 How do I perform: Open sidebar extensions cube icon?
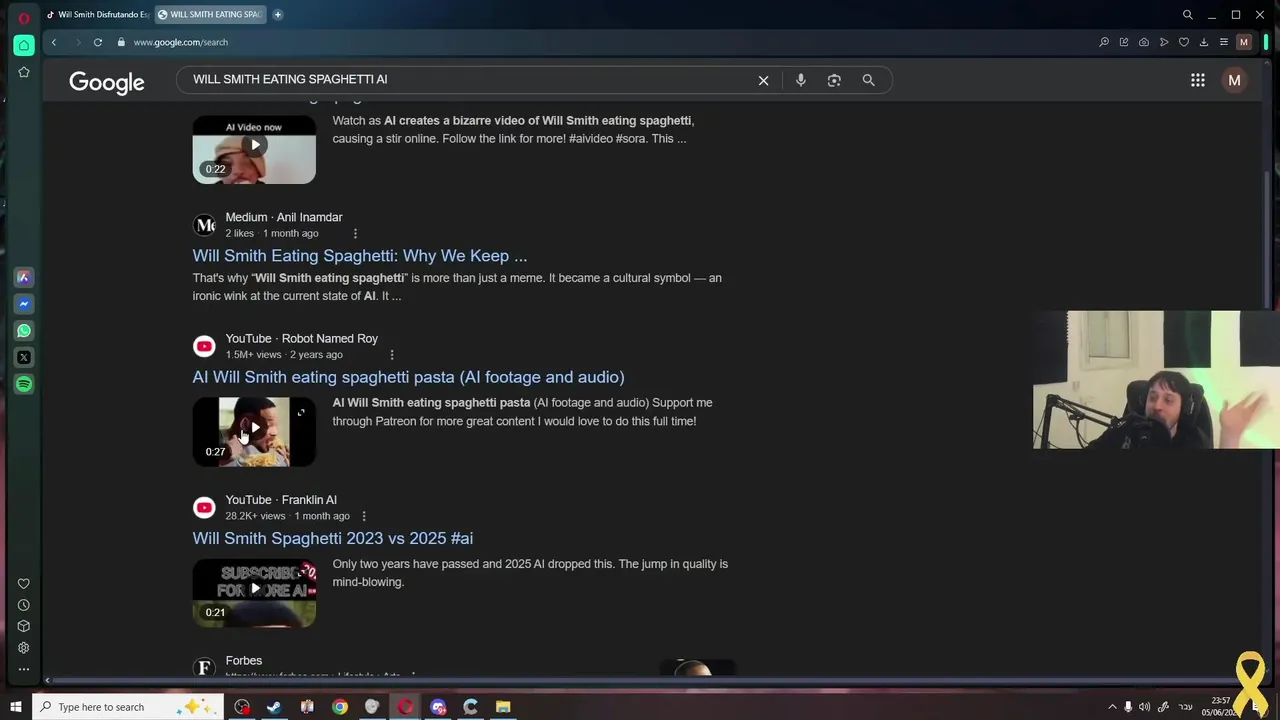click(x=24, y=626)
